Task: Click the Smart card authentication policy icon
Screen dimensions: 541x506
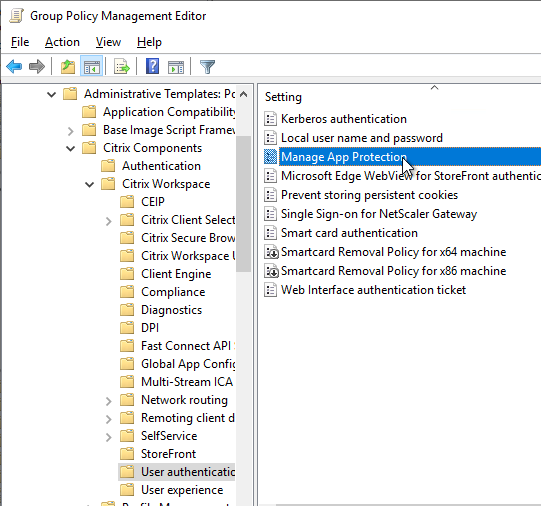Action: [x=270, y=233]
